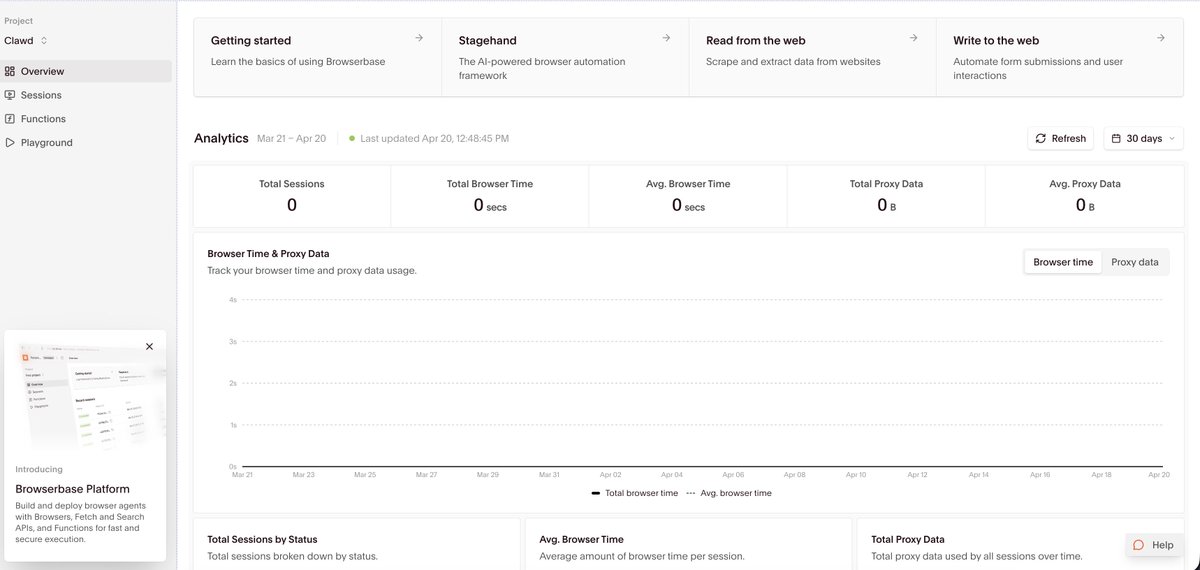Switch chart to Proxy data view

pyautogui.click(x=1134, y=262)
